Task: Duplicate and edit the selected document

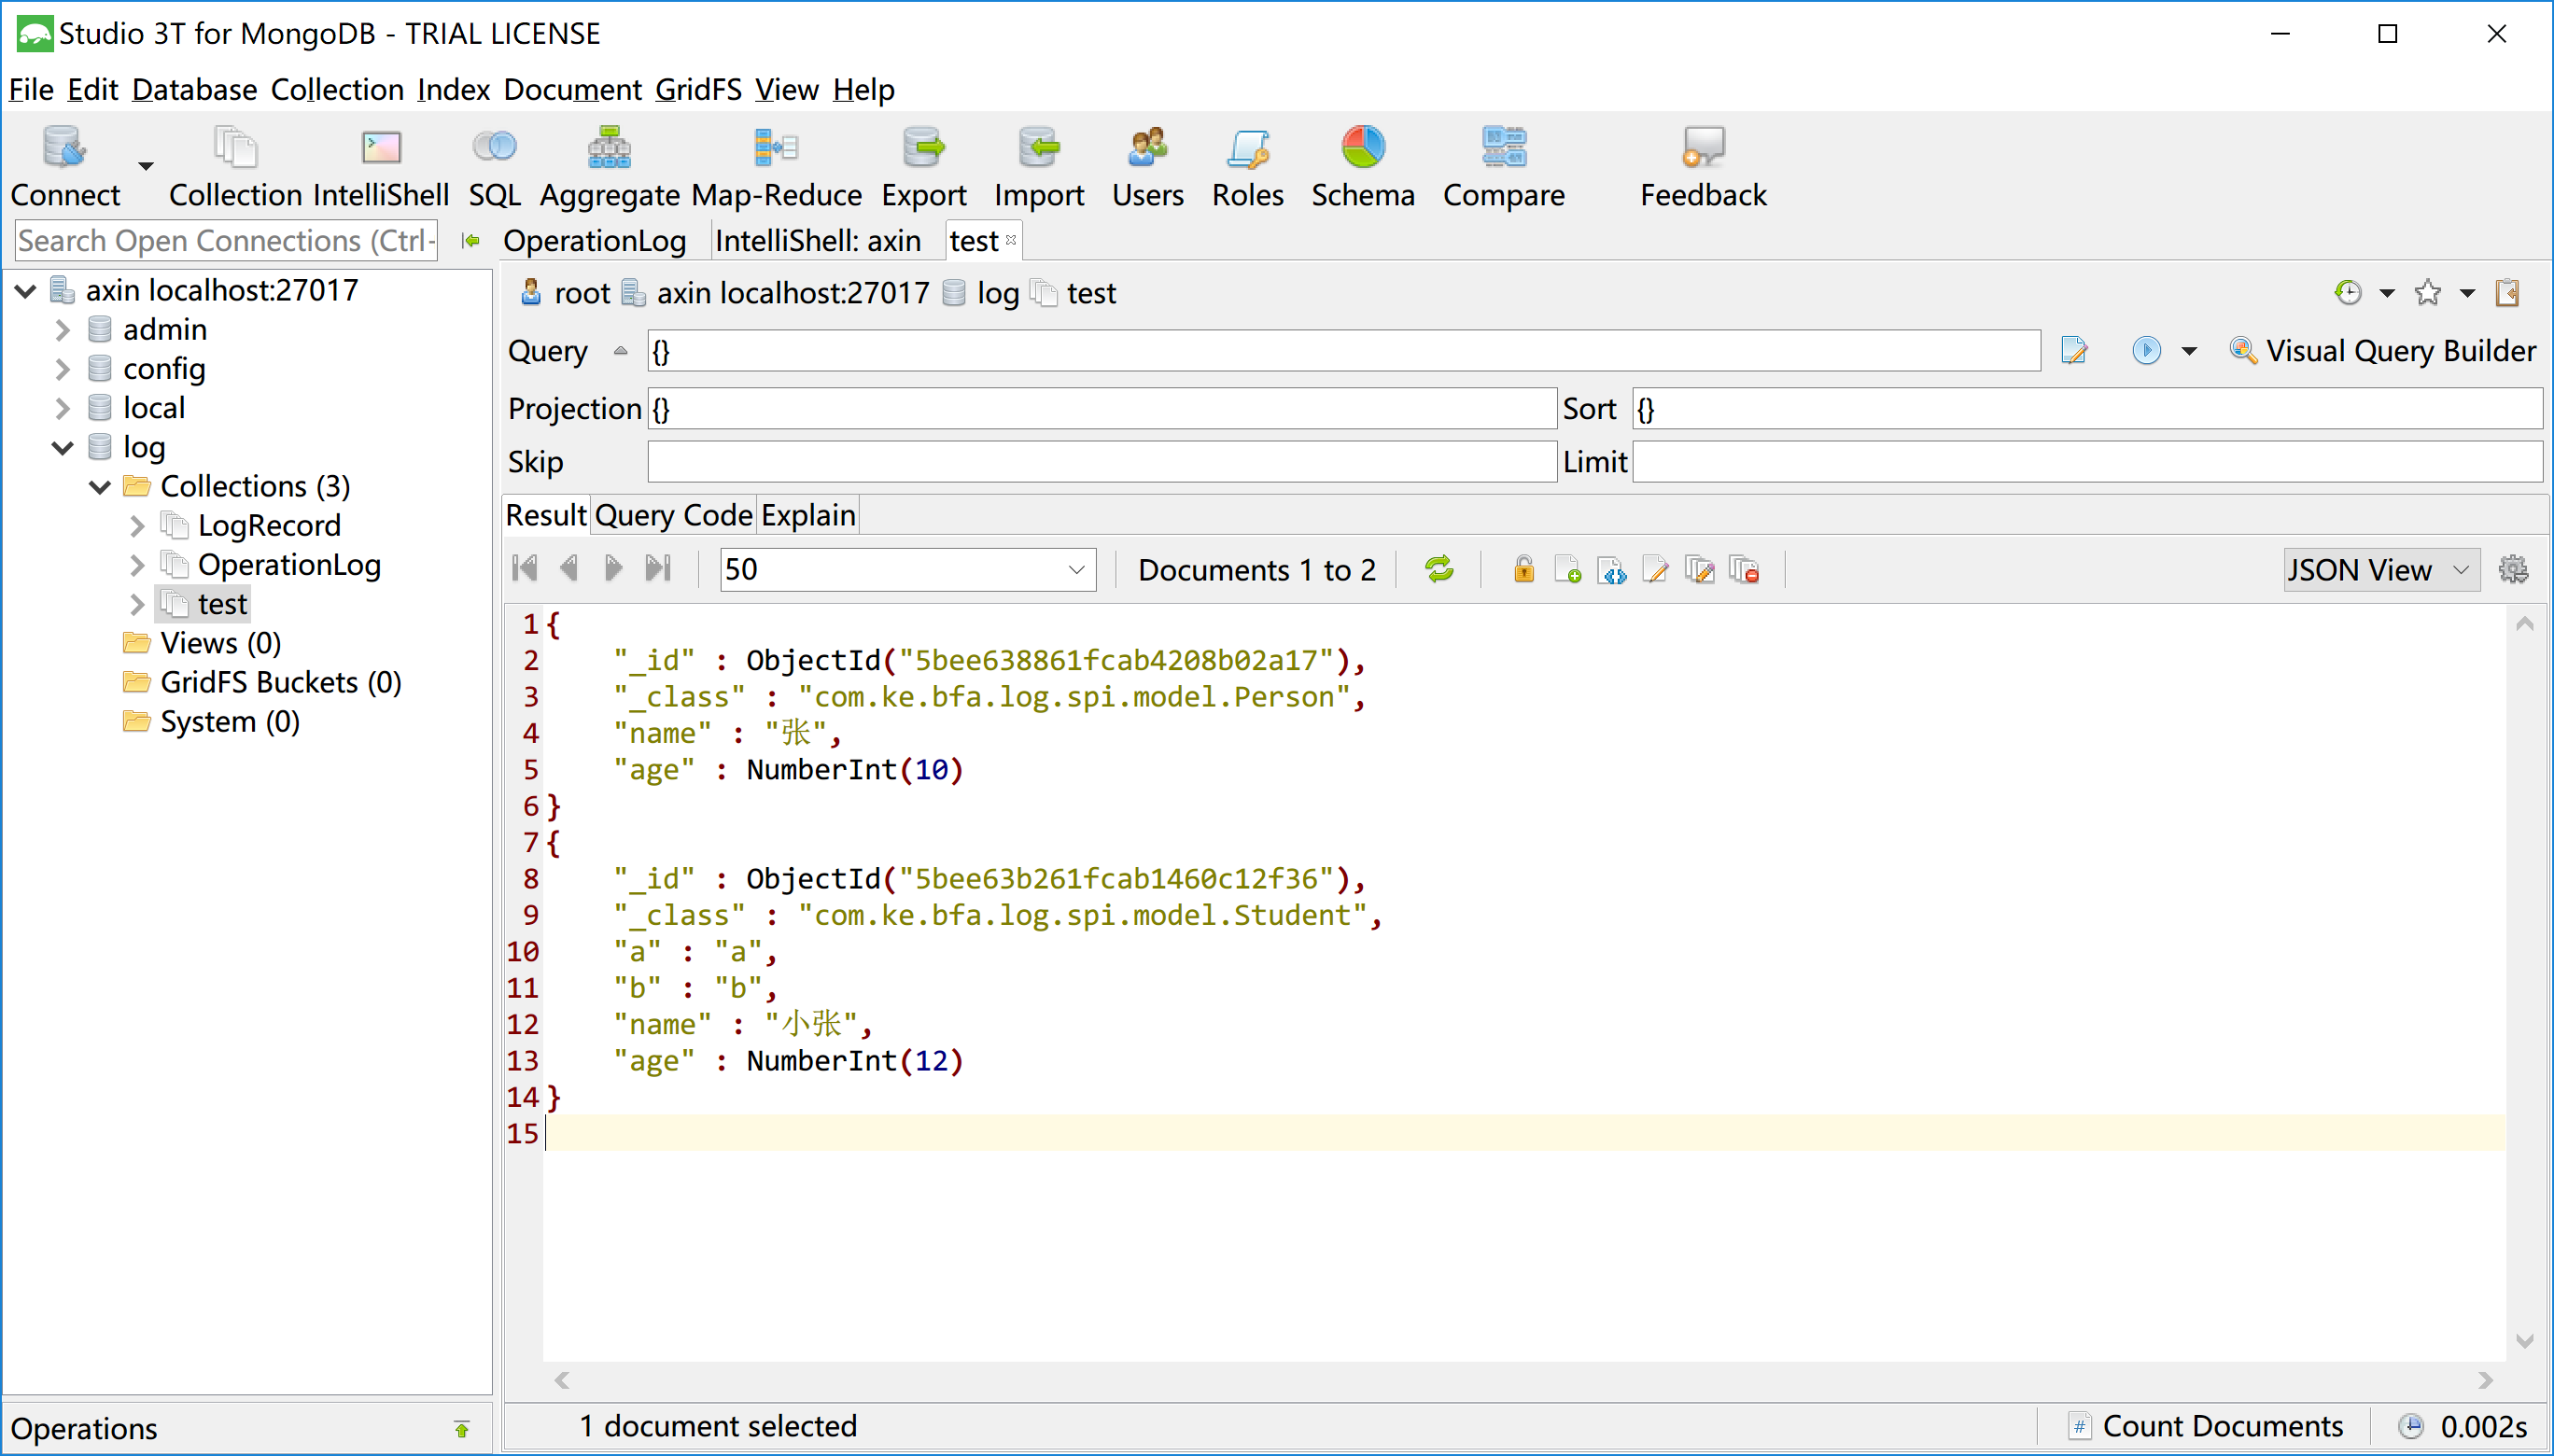Action: pos(1699,569)
